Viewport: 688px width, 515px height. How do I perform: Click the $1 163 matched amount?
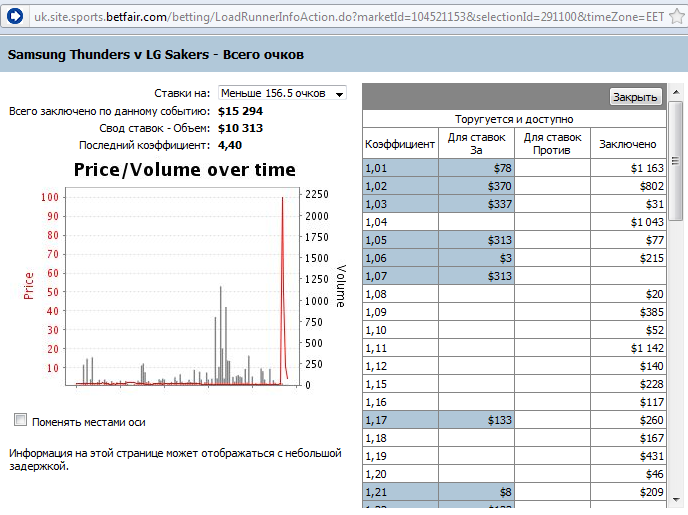[647, 168]
